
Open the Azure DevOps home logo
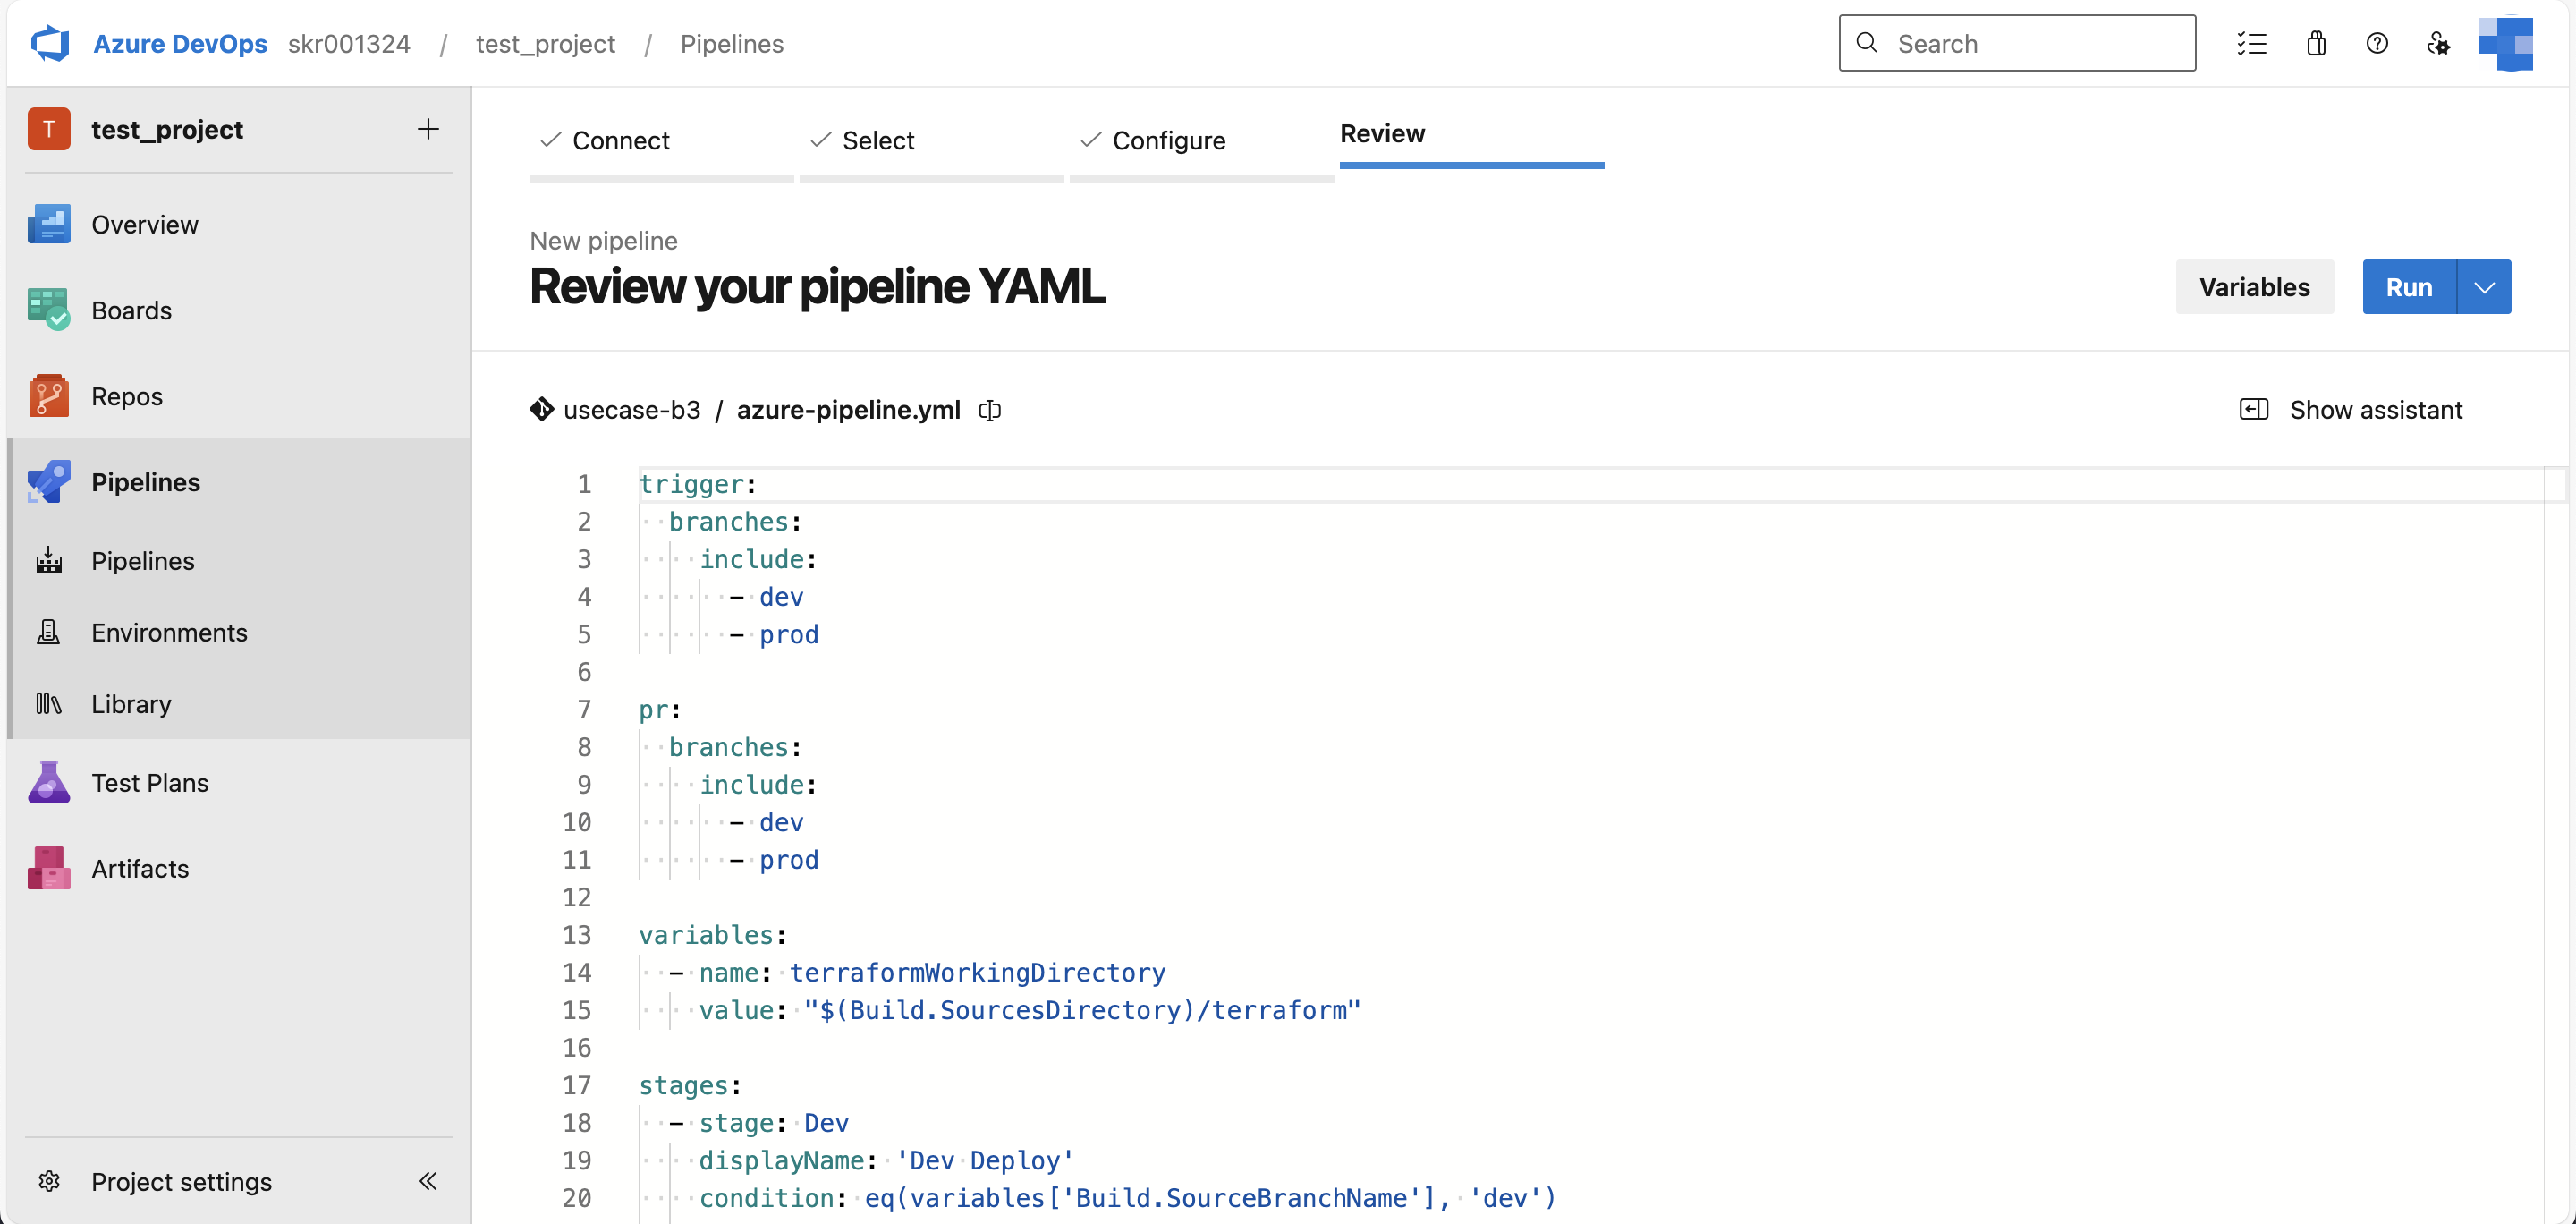click(50, 43)
